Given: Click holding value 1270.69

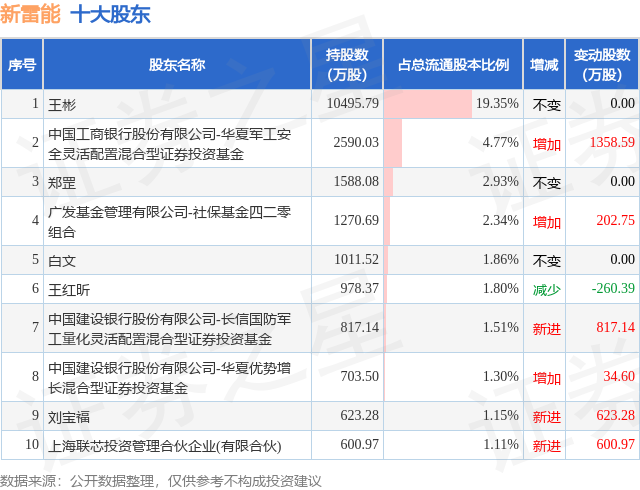Looking at the screenshot, I should click(x=356, y=220).
